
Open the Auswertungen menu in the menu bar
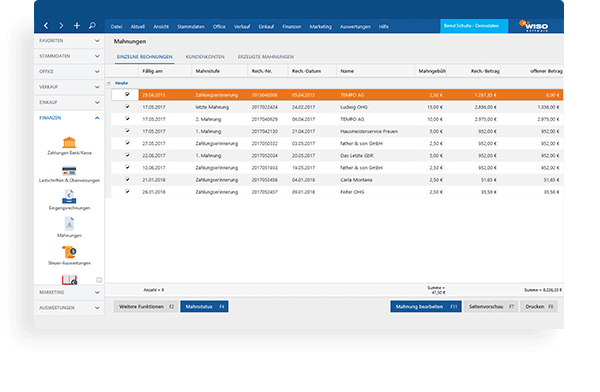tap(355, 27)
